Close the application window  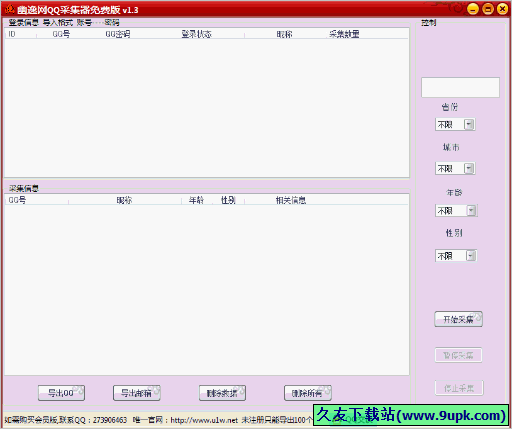coord(503,9)
